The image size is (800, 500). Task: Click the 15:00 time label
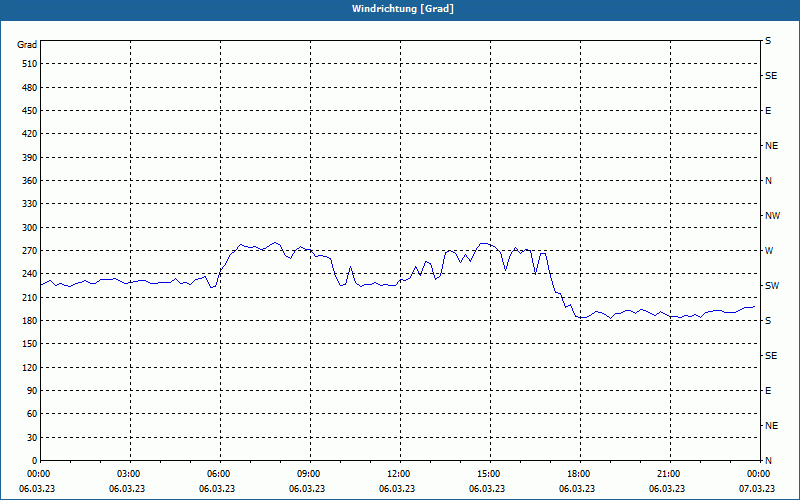point(489,474)
